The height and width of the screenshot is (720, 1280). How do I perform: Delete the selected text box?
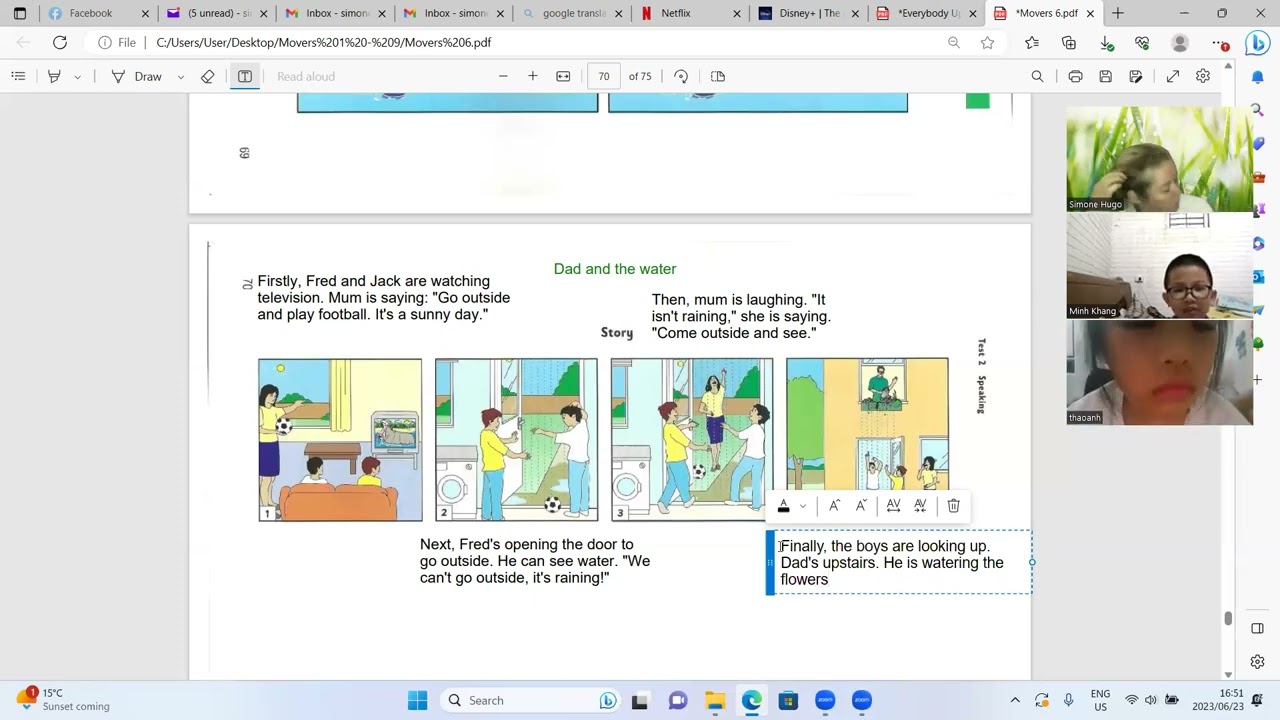(953, 506)
